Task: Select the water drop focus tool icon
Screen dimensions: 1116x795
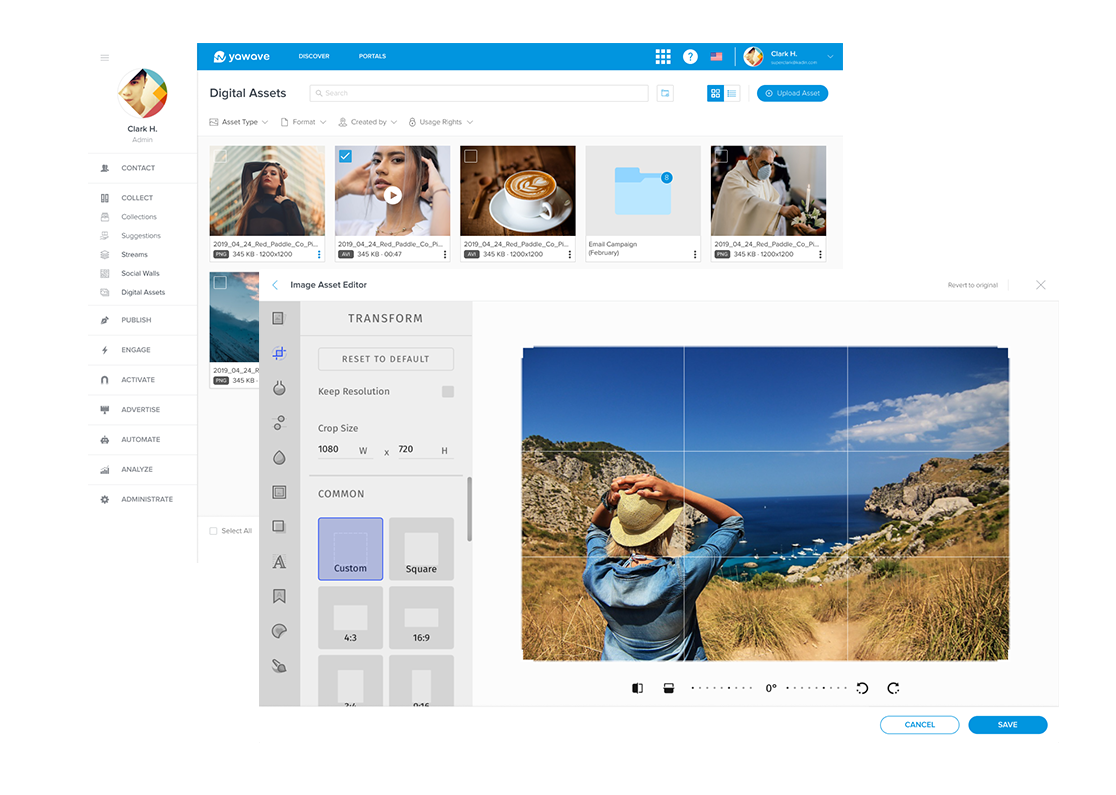Action: (279, 457)
